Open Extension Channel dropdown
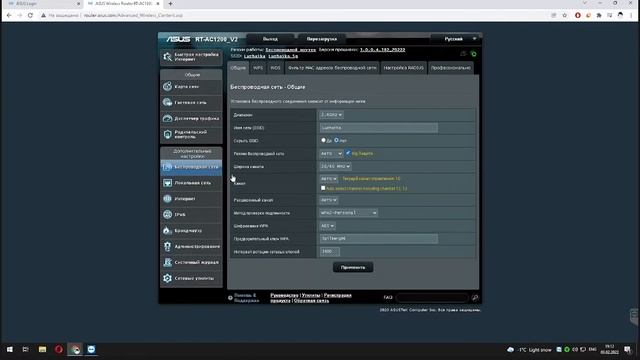 click(x=329, y=200)
